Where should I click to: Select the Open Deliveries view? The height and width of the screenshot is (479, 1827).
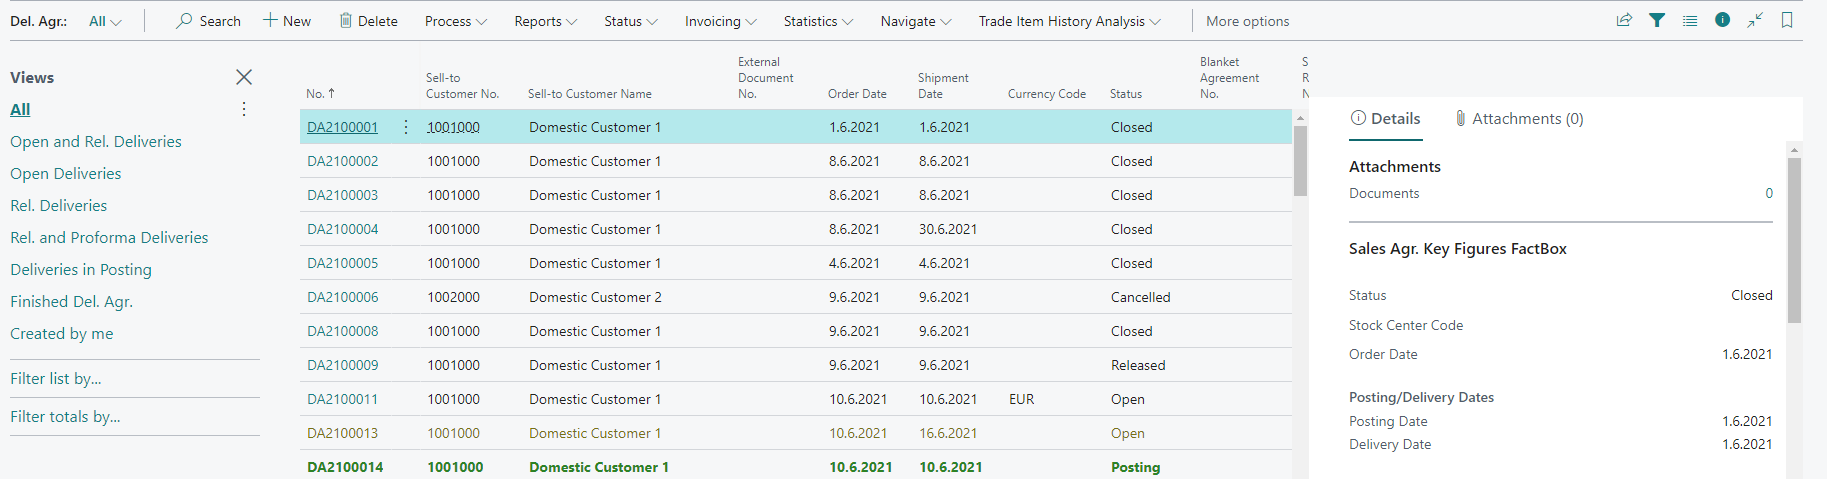tap(66, 174)
